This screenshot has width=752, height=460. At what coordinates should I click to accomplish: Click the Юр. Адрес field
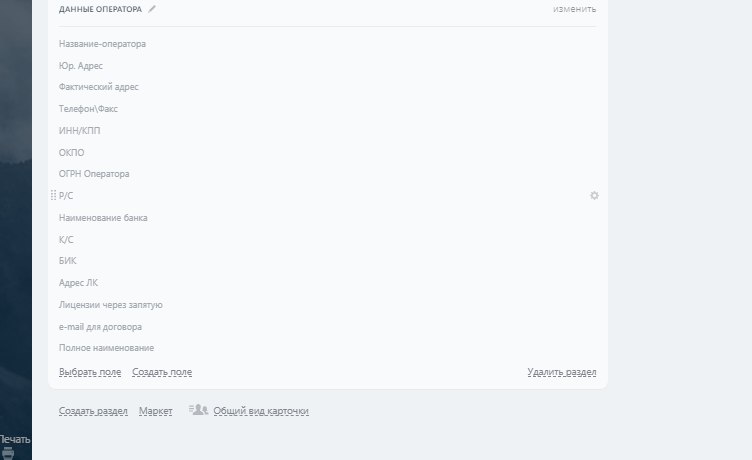[x=81, y=66]
